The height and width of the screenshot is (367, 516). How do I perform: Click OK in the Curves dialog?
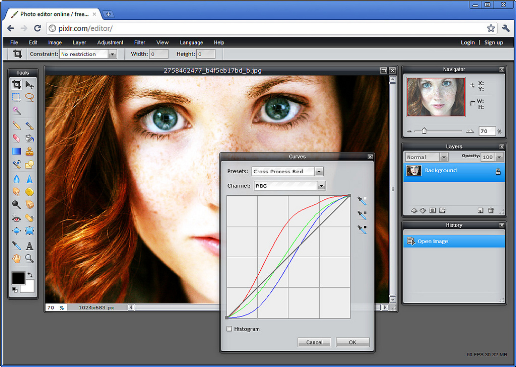click(353, 342)
